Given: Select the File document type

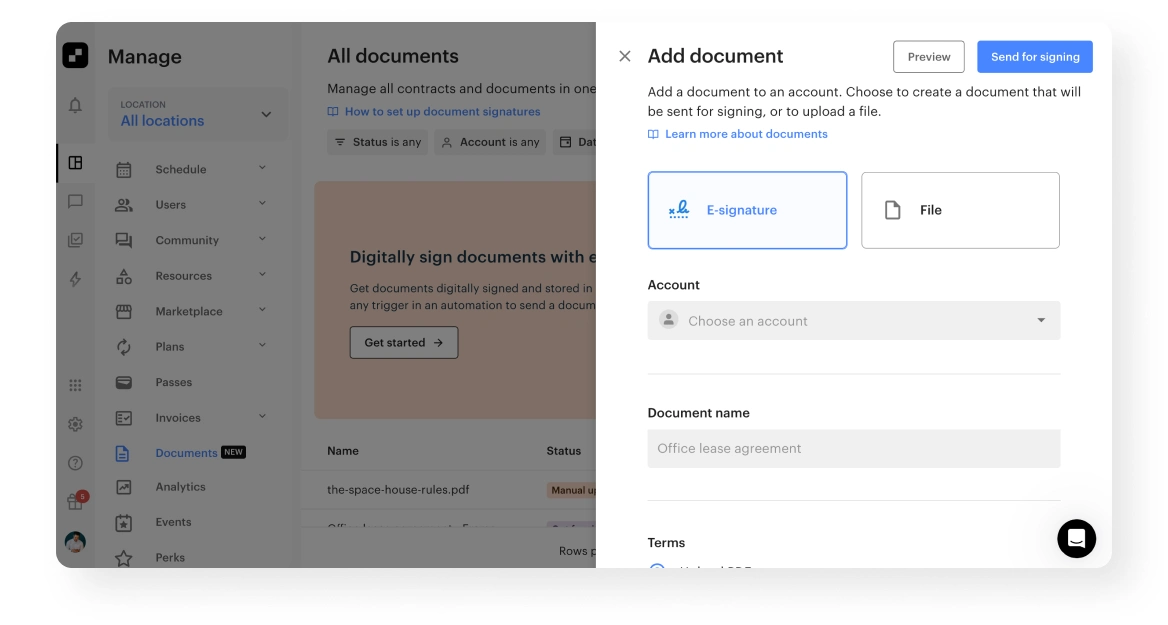Looking at the screenshot, I should pyautogui.click(x=960, y=210).
